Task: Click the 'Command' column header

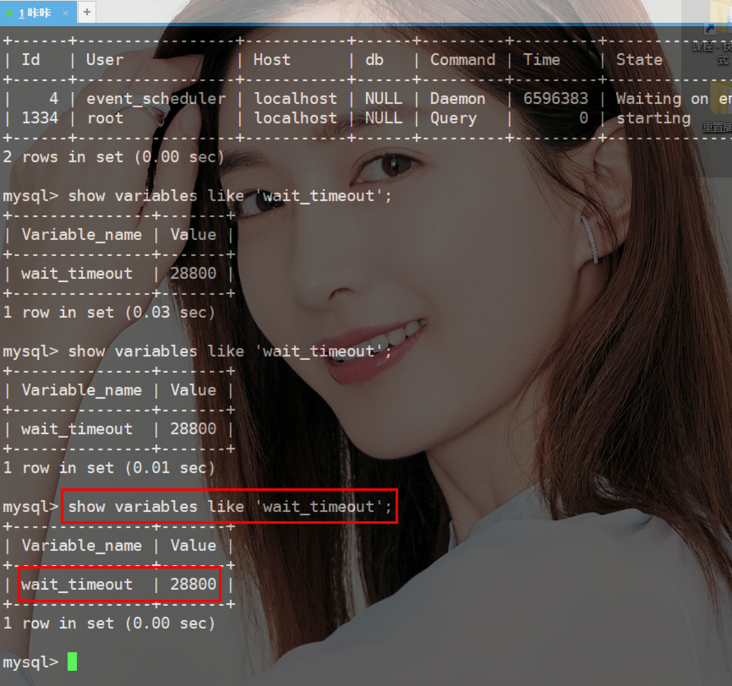Action: pos(463,60)
